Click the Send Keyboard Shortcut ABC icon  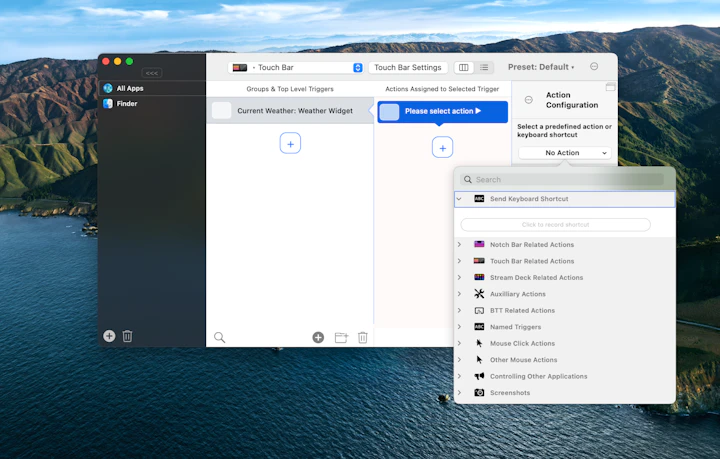tap(479, 199)
